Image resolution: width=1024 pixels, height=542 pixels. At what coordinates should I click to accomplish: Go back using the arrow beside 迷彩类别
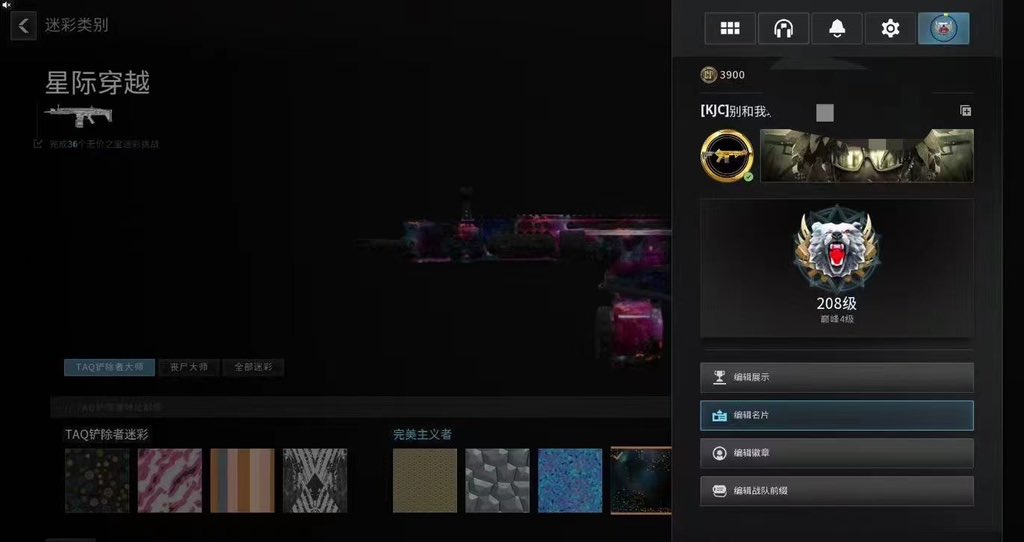pos(24,26)
